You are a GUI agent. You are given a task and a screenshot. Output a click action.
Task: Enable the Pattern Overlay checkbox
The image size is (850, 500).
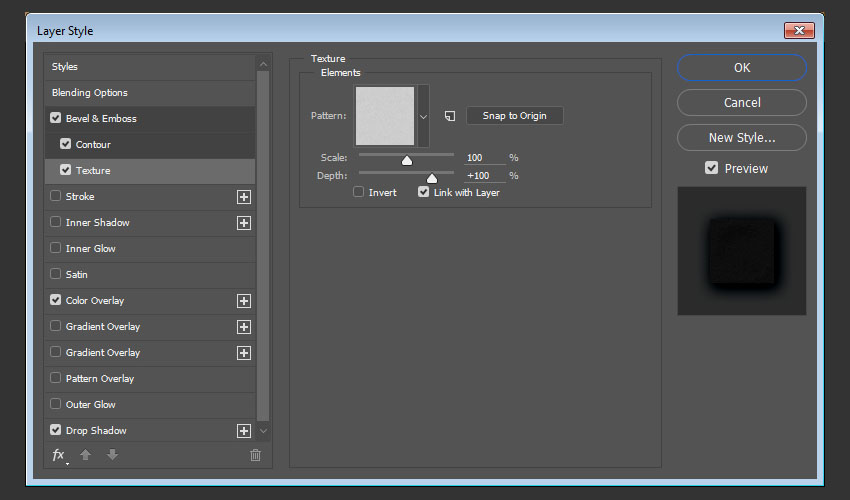click(x=55, y=378)
